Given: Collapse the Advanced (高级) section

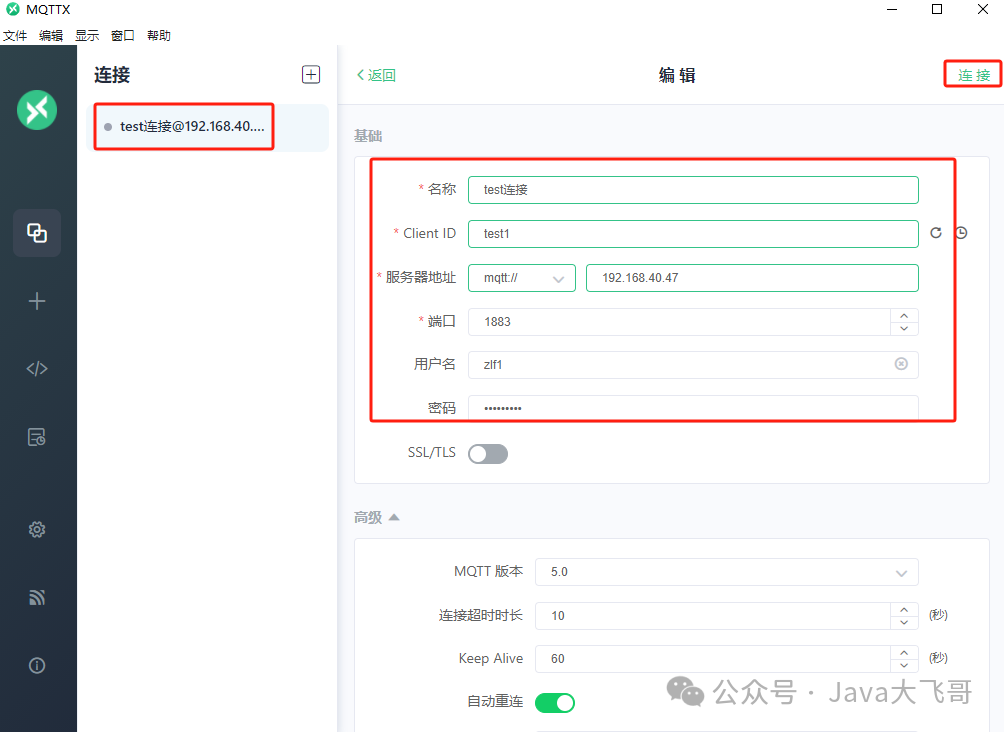Looking at the screenshot, I should point(377,517).
